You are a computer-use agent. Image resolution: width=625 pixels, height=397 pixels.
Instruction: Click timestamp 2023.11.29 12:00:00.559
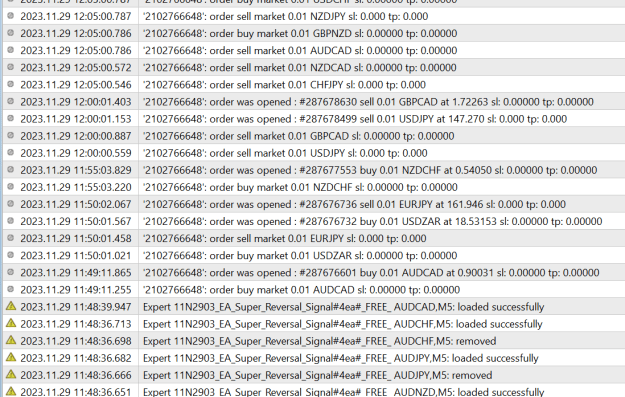coord(76,153)
